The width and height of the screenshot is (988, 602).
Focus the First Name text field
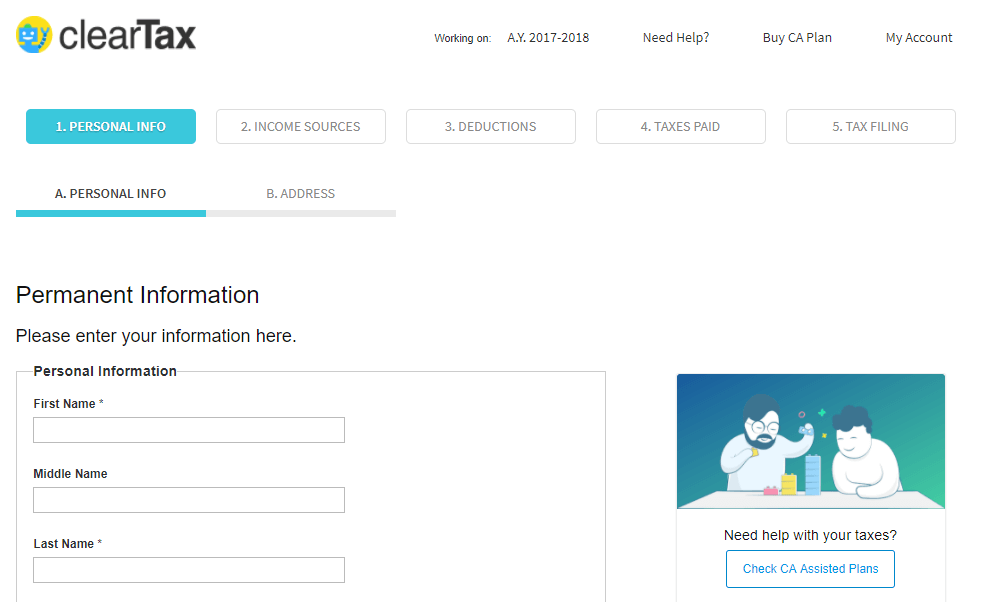pyautogui.click(x=189, y=430)
